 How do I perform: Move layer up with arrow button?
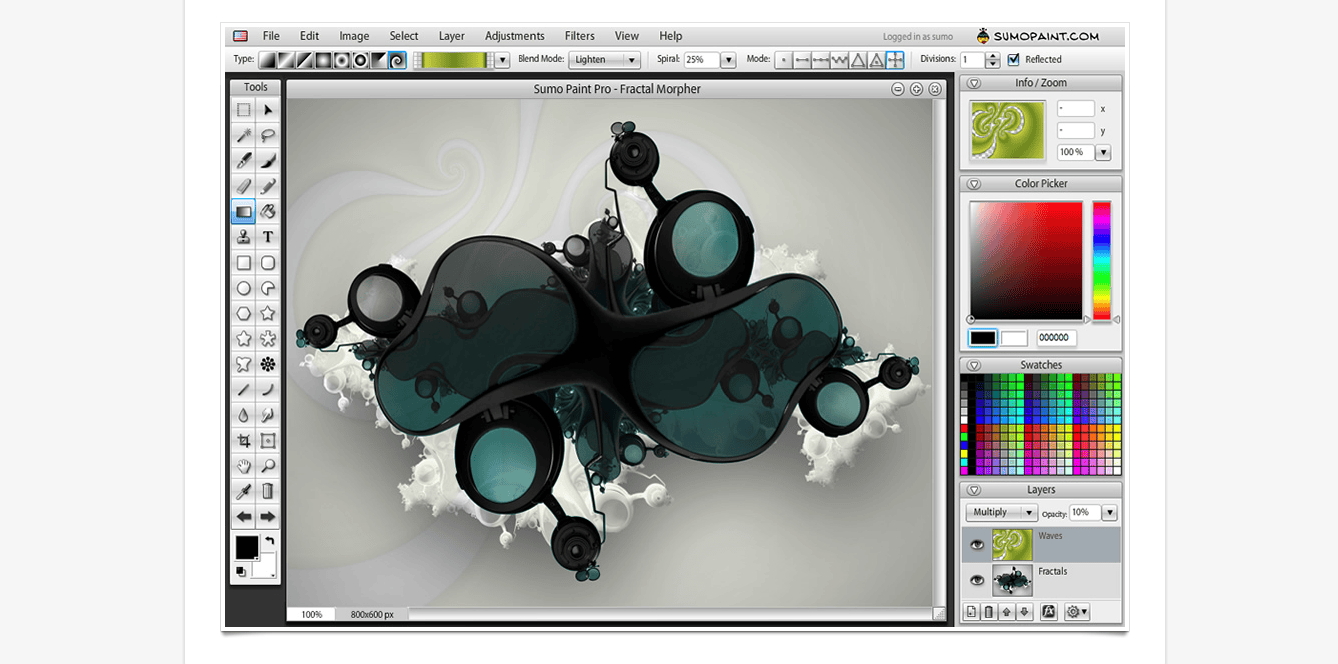coord(1007,612)
